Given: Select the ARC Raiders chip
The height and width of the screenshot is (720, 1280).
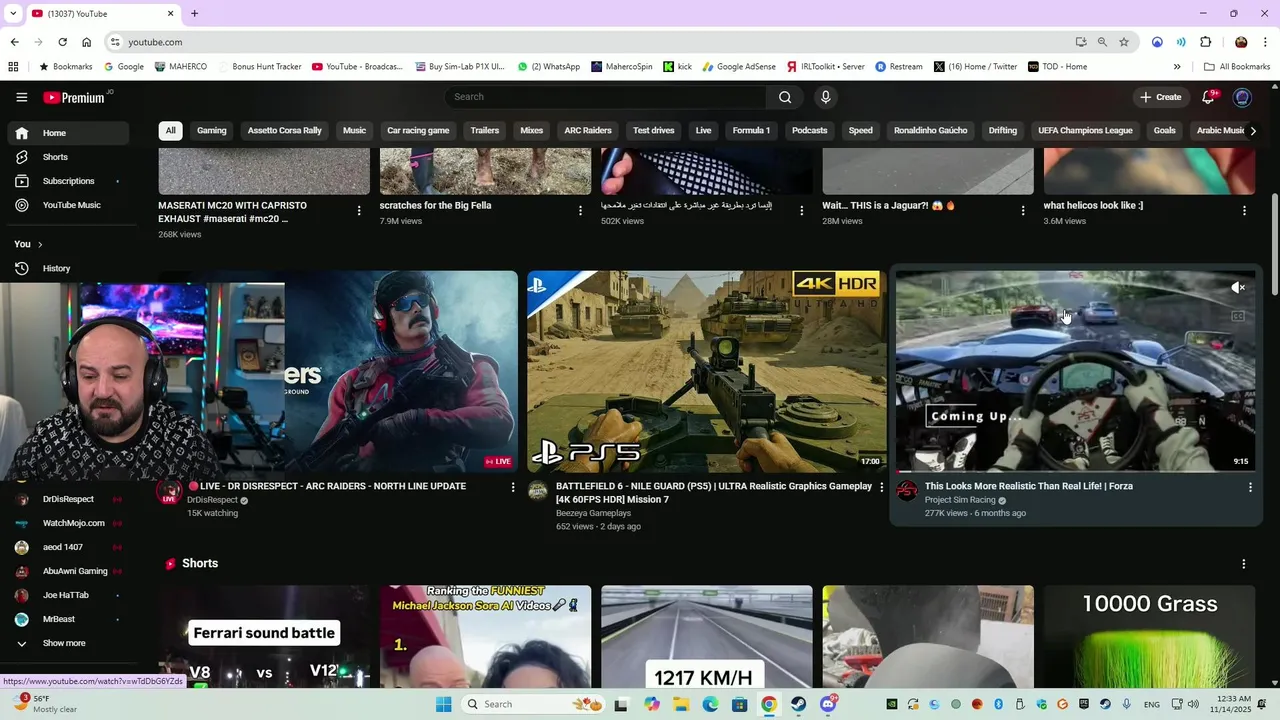Looking at the screenshot, I should [588, 131].
